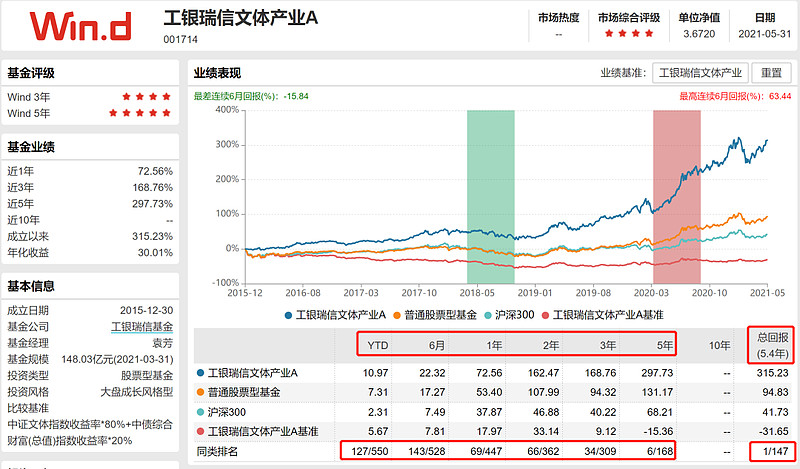Screen dimensions: 800x469
Task: Click 年化收益 value 30.01%
Action: click(x=155, y=253)
